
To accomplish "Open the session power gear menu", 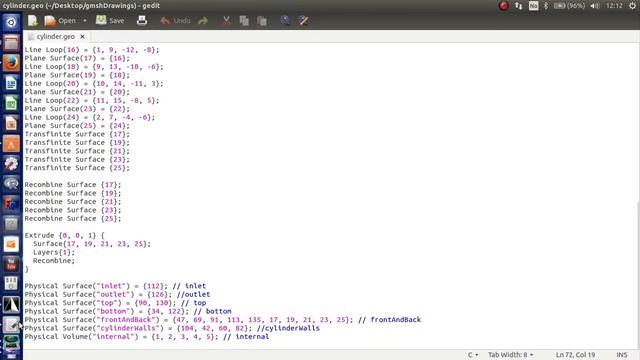I will (x=632, y=6).
